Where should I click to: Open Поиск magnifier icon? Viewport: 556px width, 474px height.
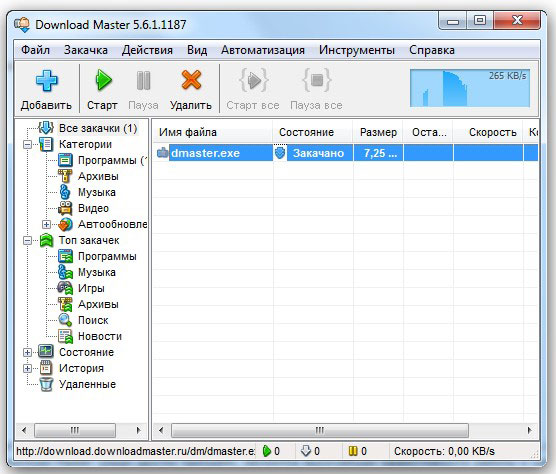65,320
